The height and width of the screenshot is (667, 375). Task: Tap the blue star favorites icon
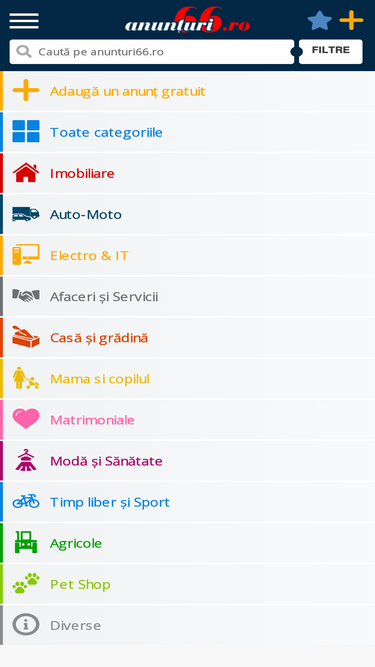[x=320, y=20]
